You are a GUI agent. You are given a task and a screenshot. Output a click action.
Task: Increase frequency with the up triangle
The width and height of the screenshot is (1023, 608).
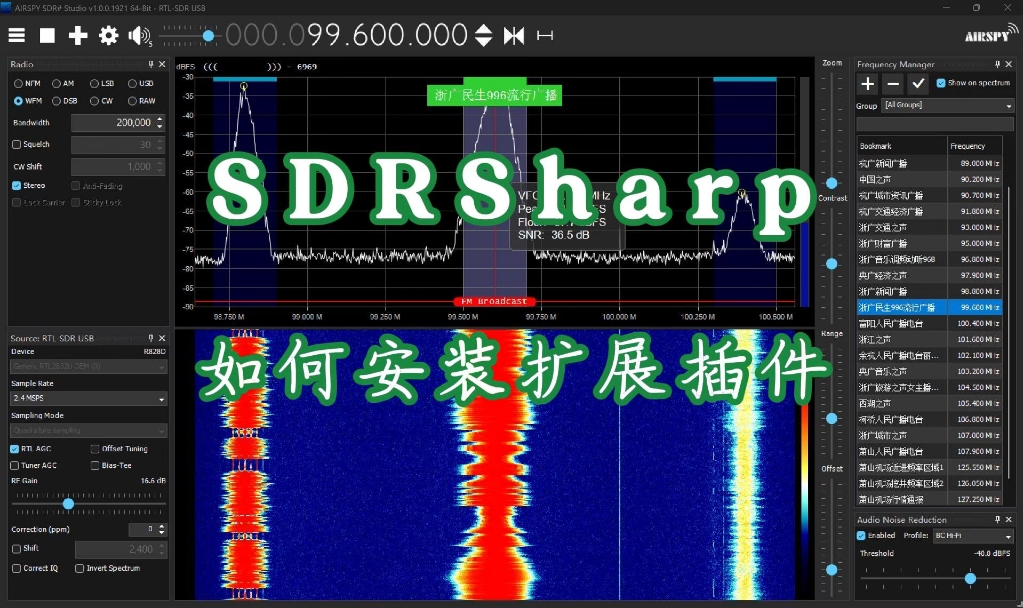483,29
